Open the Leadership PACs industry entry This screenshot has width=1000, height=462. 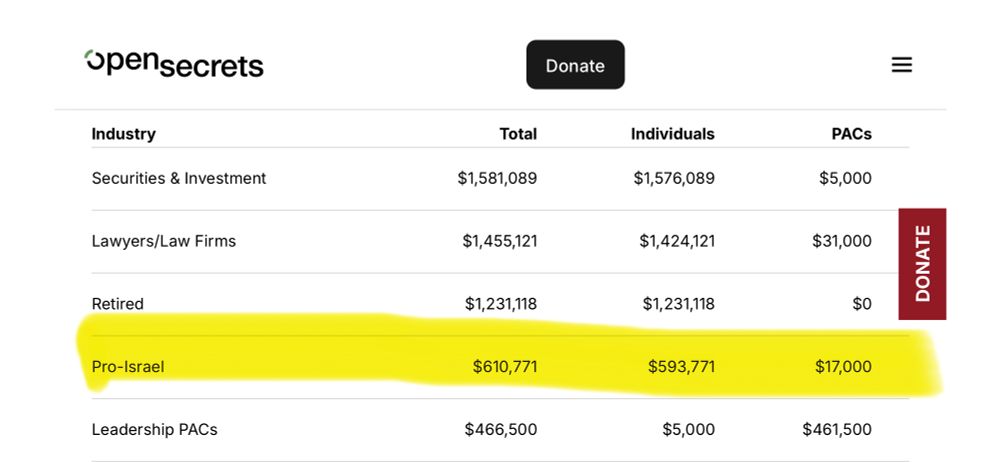coord(154,430)
